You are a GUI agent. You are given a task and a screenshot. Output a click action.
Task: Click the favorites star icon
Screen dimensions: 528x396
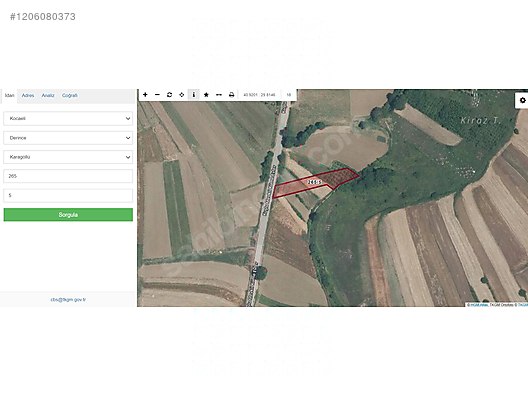(206, 95)
